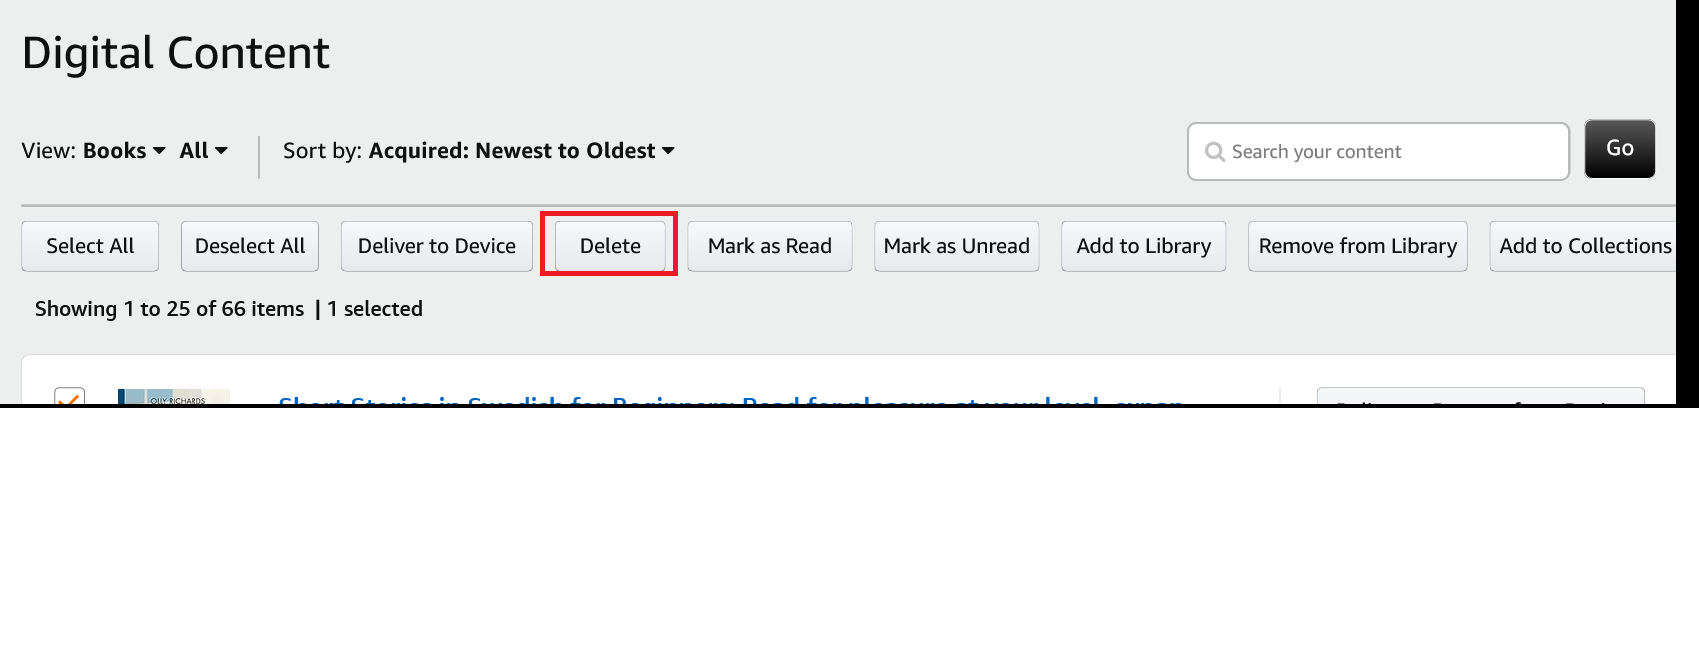
Task: Uncheck the first book's checkbox
Action: point(69,398)
